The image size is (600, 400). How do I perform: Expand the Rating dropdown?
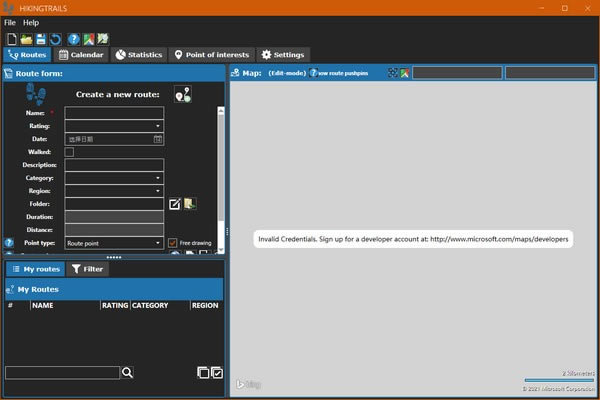pos(158,126)
